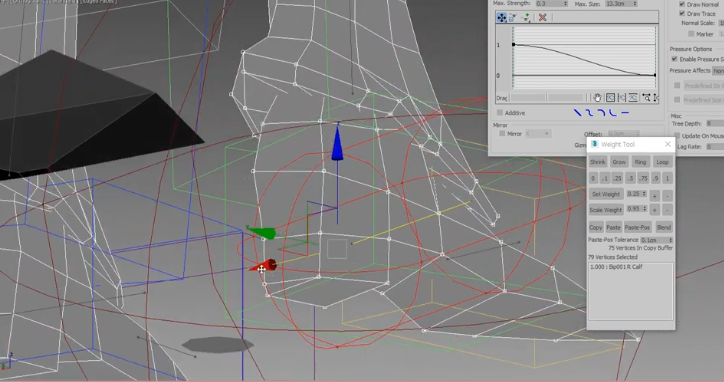This screenshot has height=382, width=724.
Task: Enable the Mirror checkbox
Action: coord(502,133)
